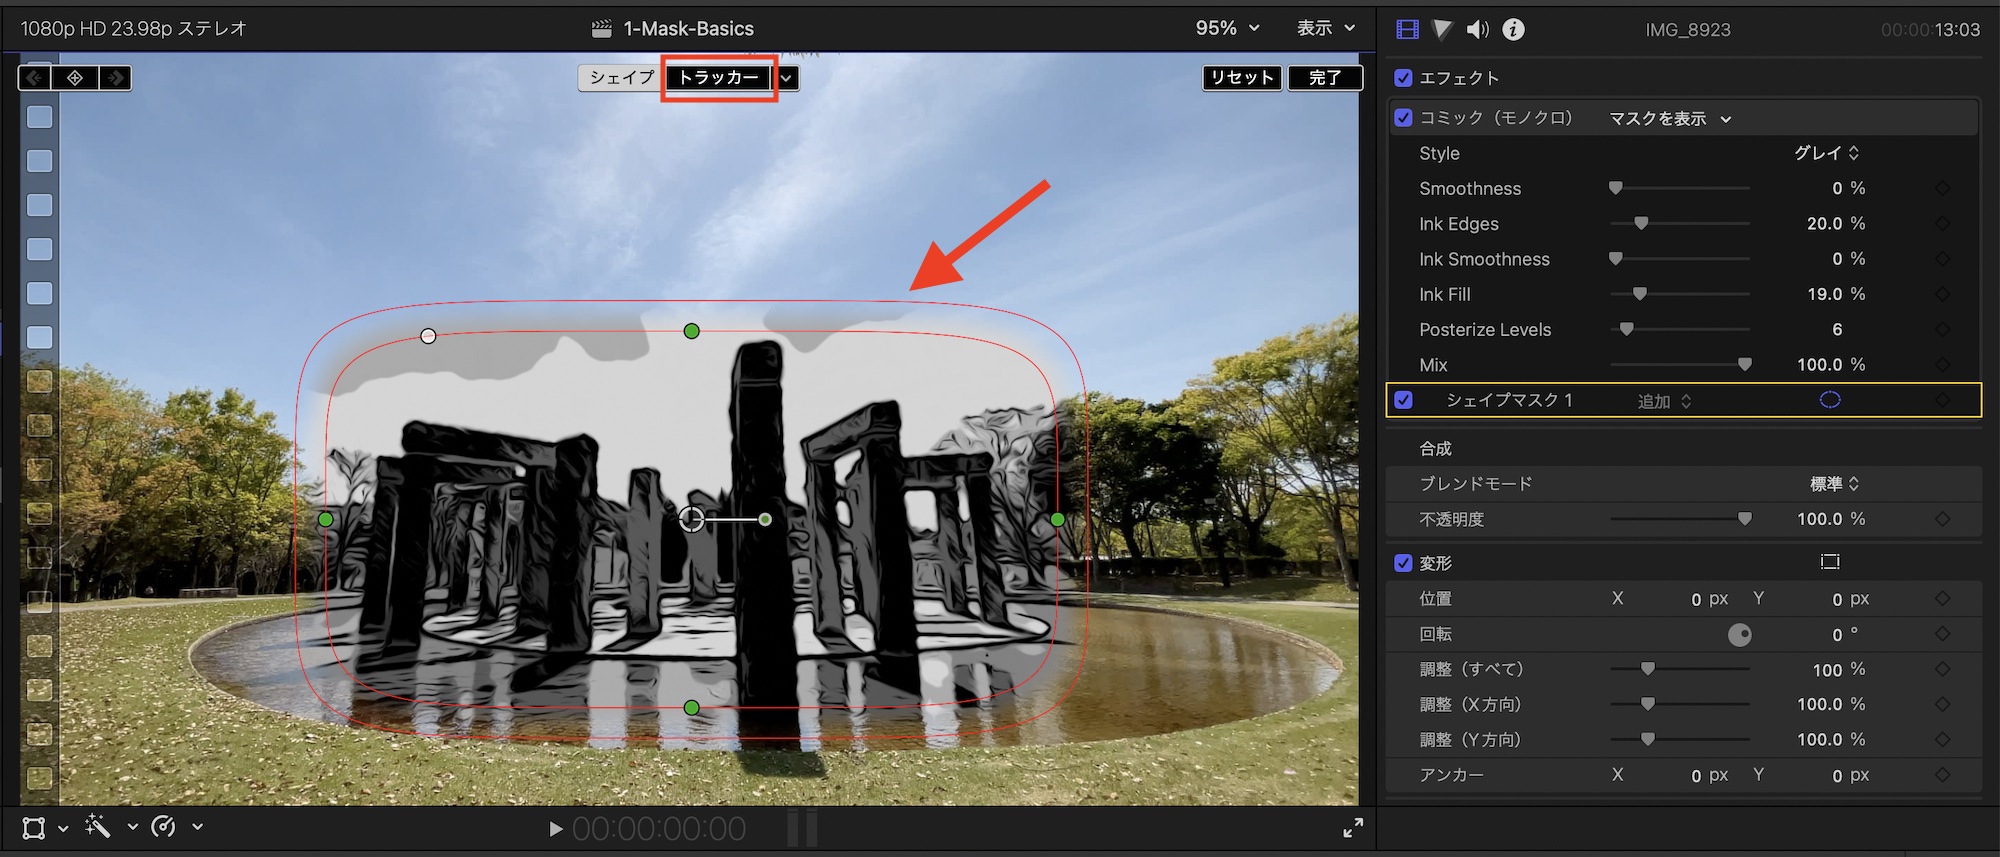
Task: Click shape mask oval icon in inspector
Action: pyautogui.click(x=1830, y=400)
